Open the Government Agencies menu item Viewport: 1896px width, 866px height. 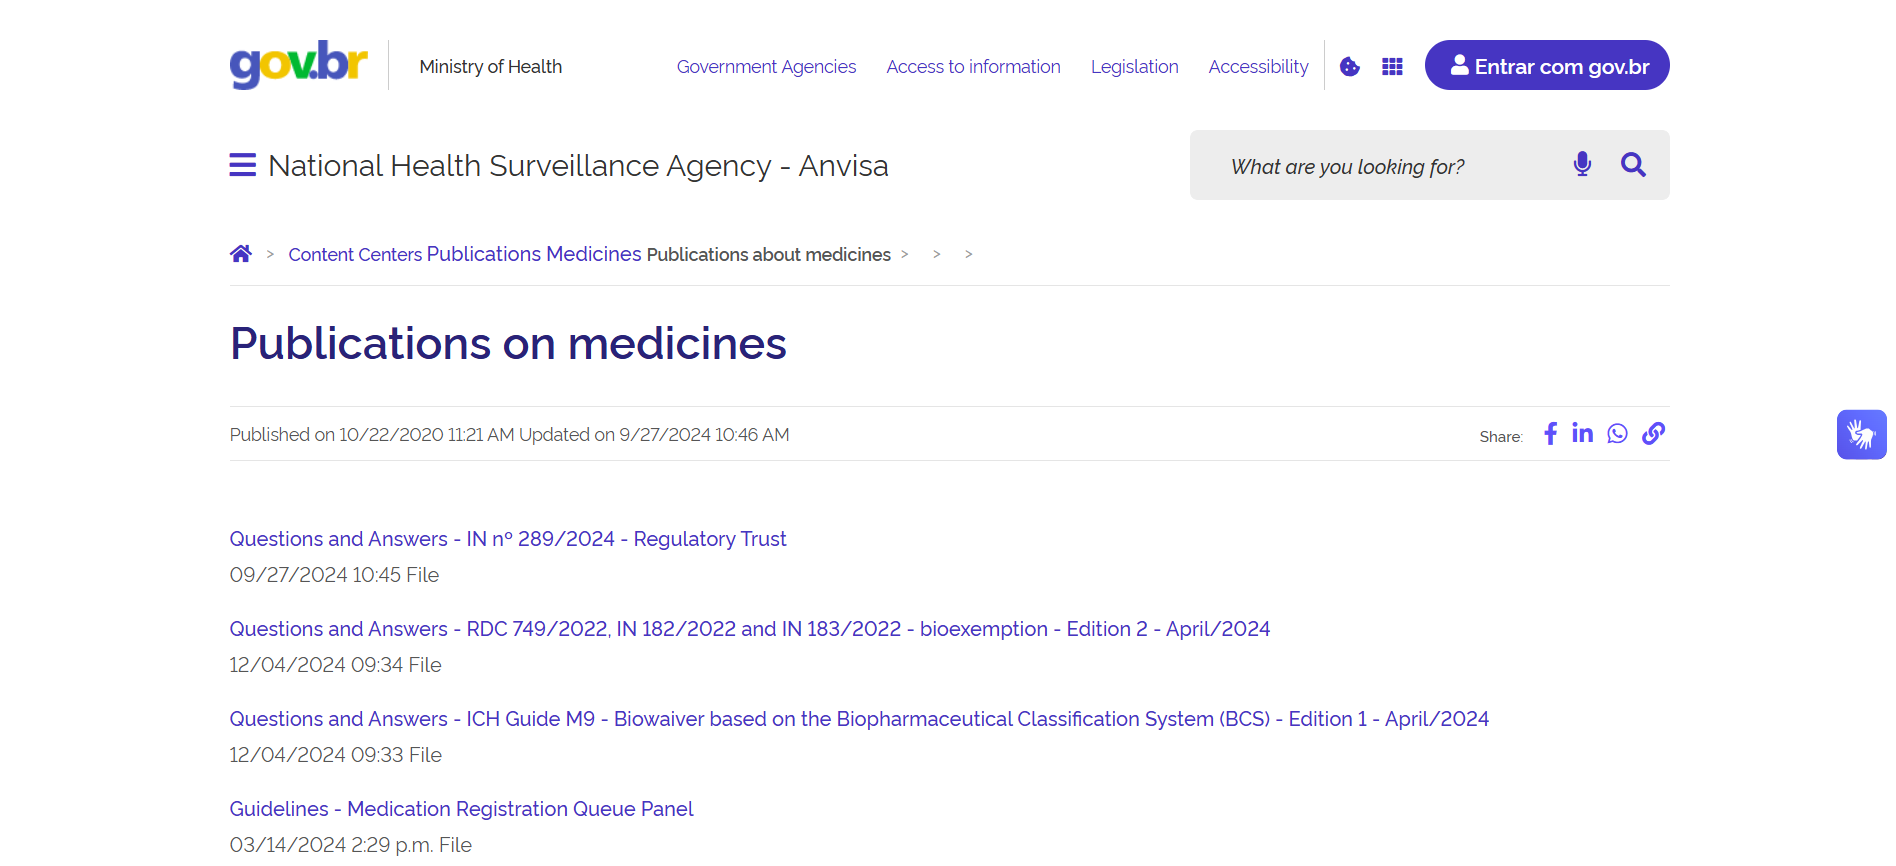coord(766,67)
